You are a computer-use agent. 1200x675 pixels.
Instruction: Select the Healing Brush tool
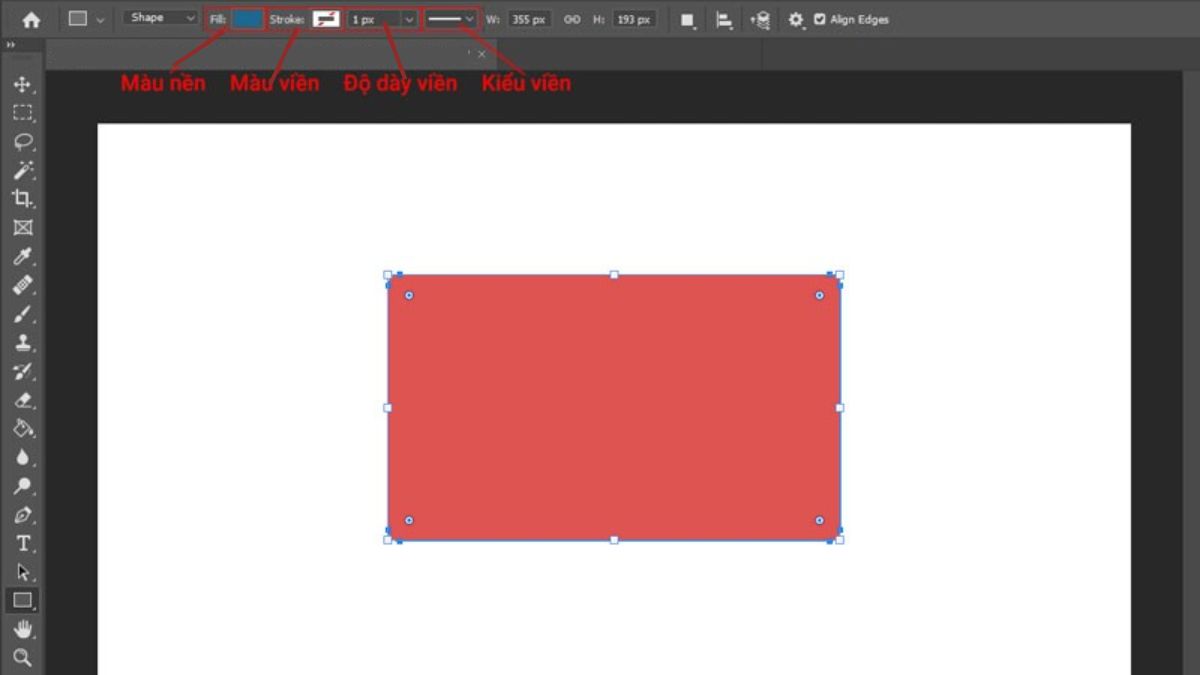(22, 285)
